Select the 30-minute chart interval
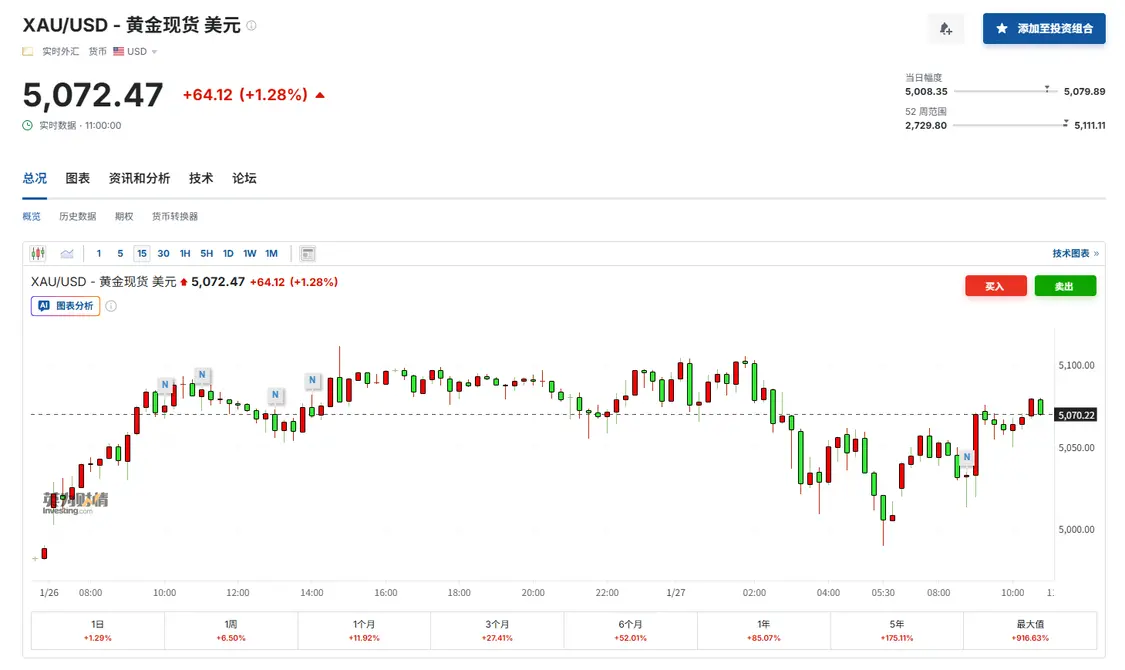The width and height of the screenshot is (1125, 670). [163, 254]
